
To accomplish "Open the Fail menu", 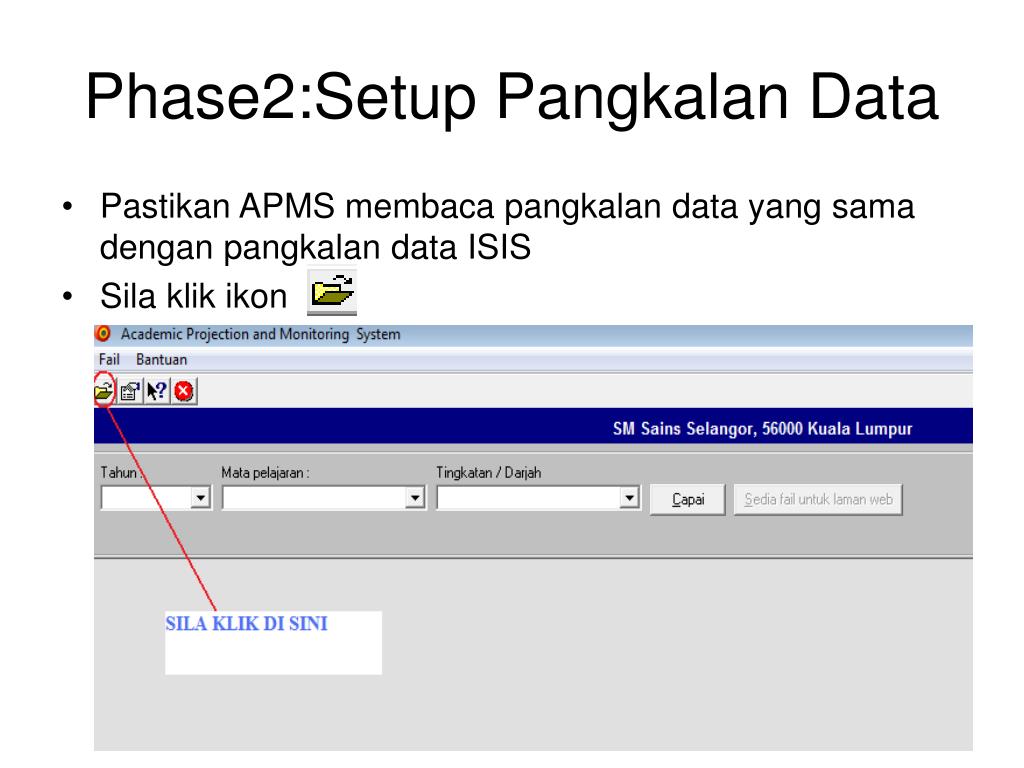I will pos(109,360).
